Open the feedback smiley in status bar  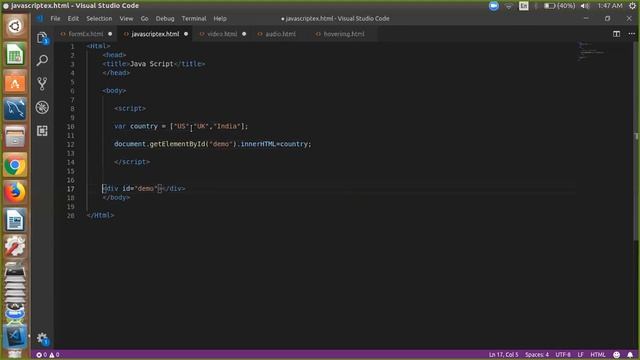[x=616, y=355]
